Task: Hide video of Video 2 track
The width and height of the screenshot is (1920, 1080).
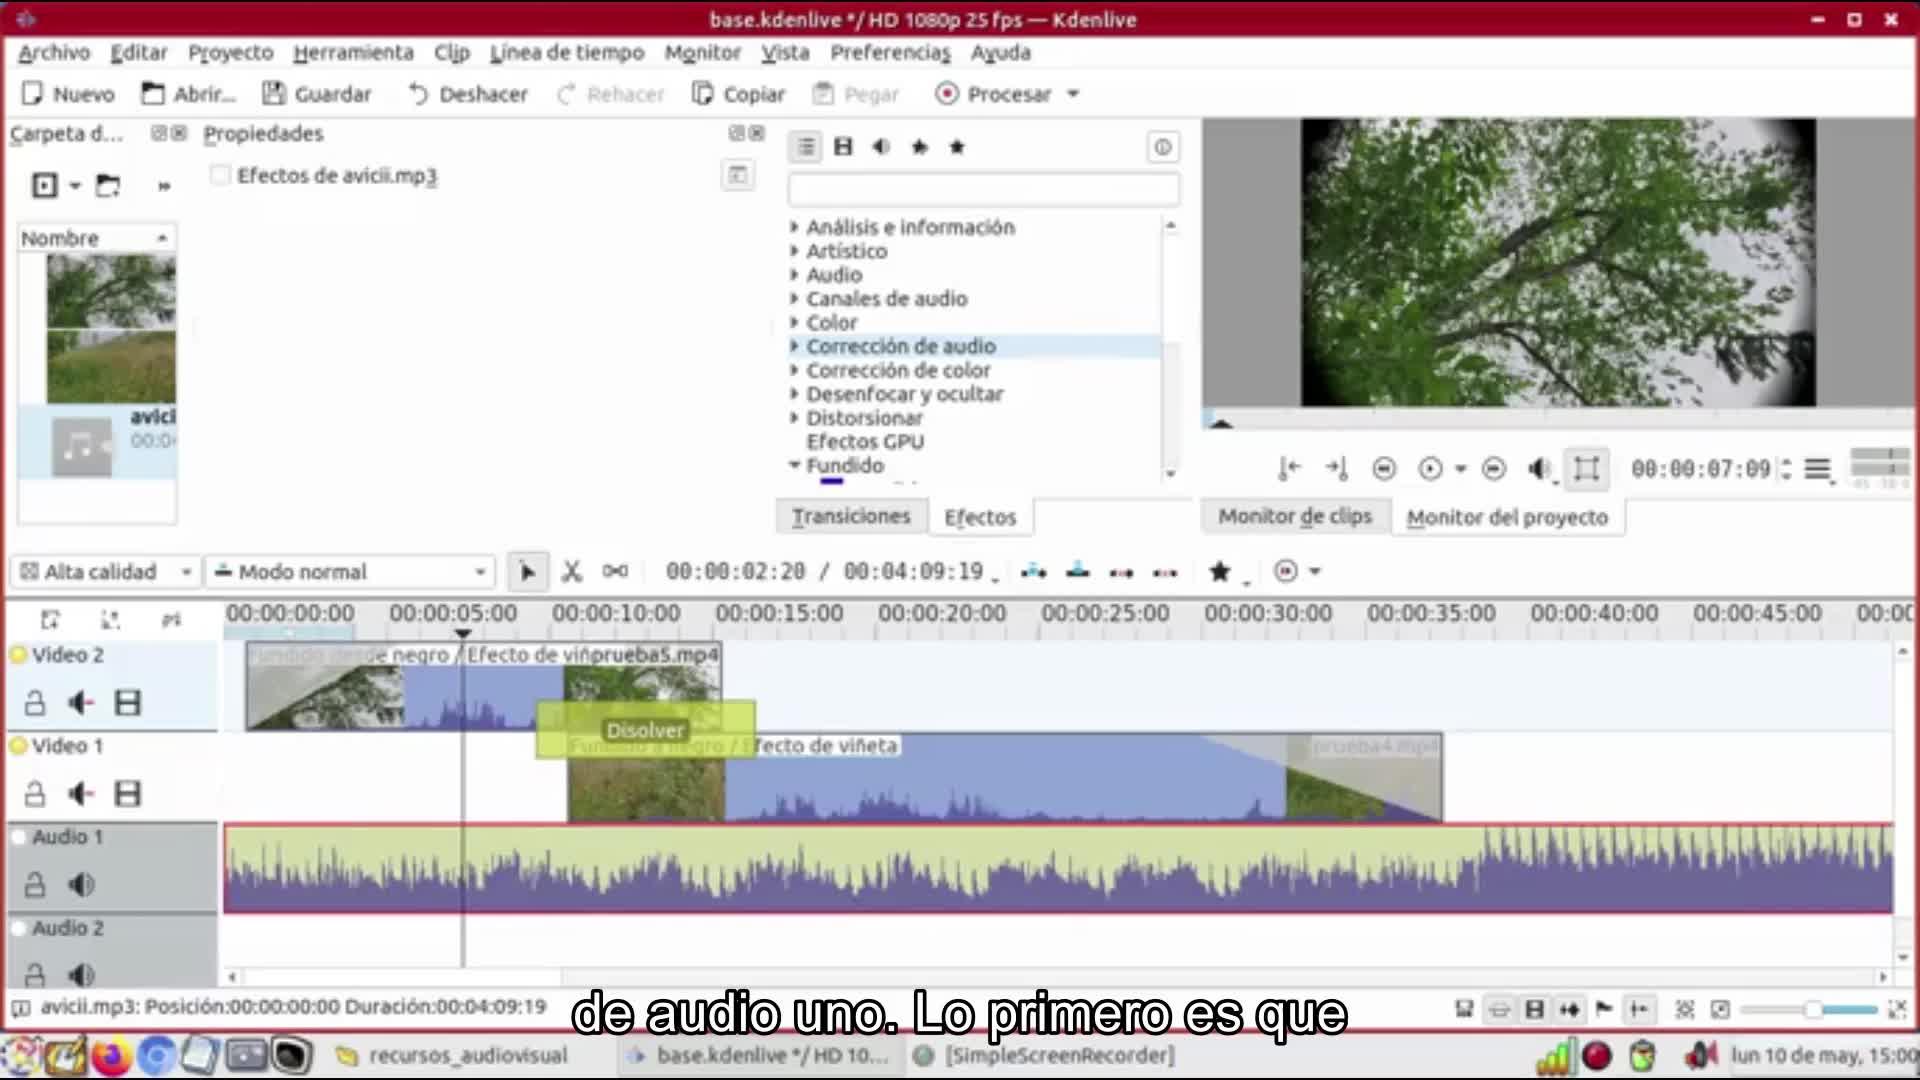Action: [128, 703]
